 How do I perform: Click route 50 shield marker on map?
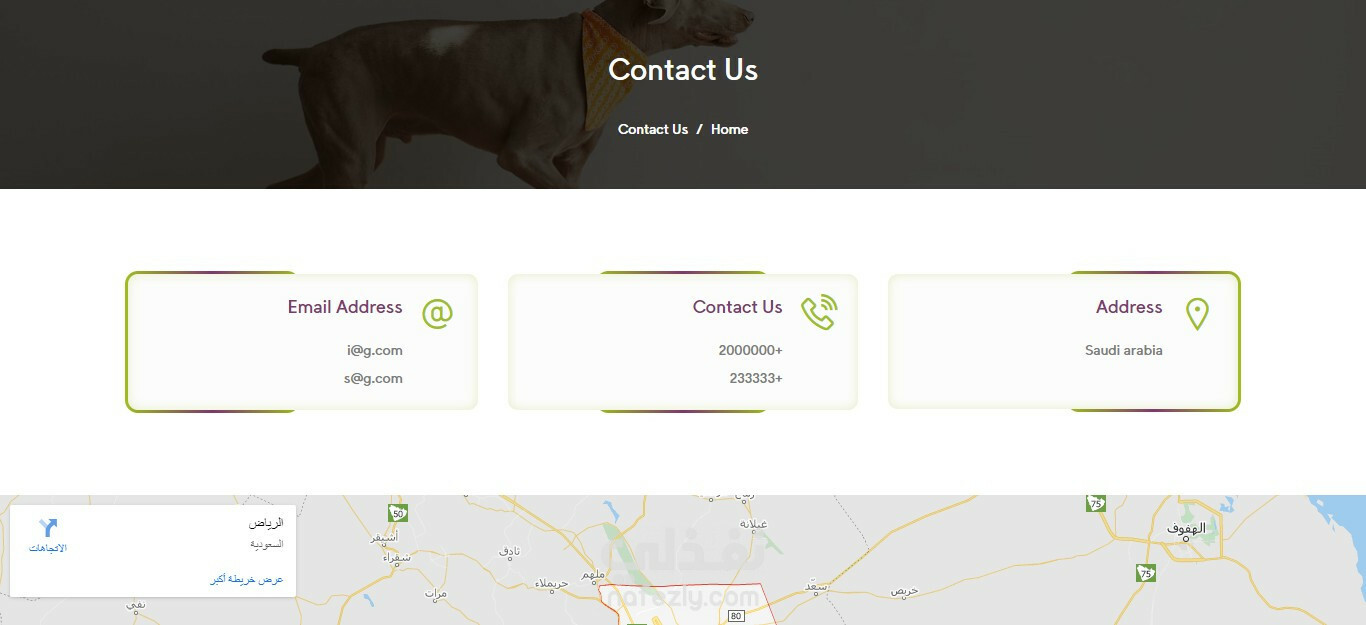pos(398,513)
